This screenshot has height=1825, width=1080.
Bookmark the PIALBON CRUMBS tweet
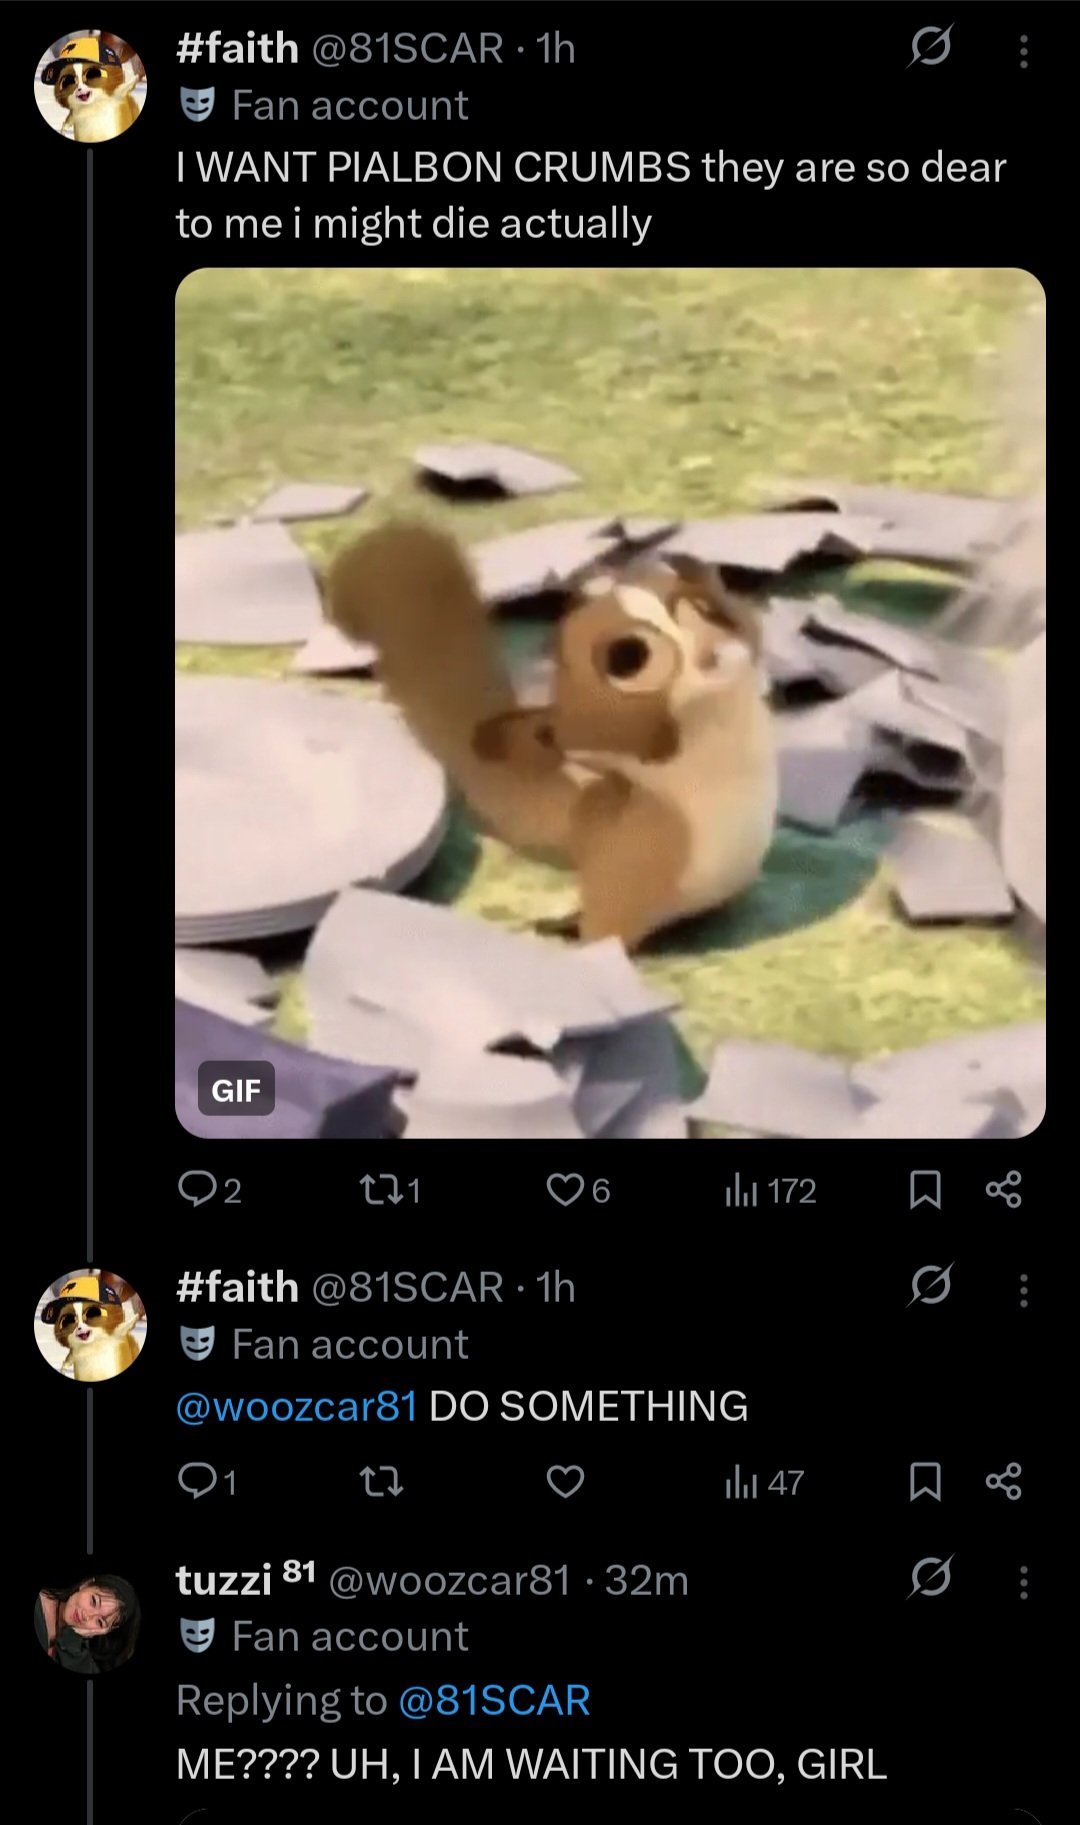[x=925, y=1190]
